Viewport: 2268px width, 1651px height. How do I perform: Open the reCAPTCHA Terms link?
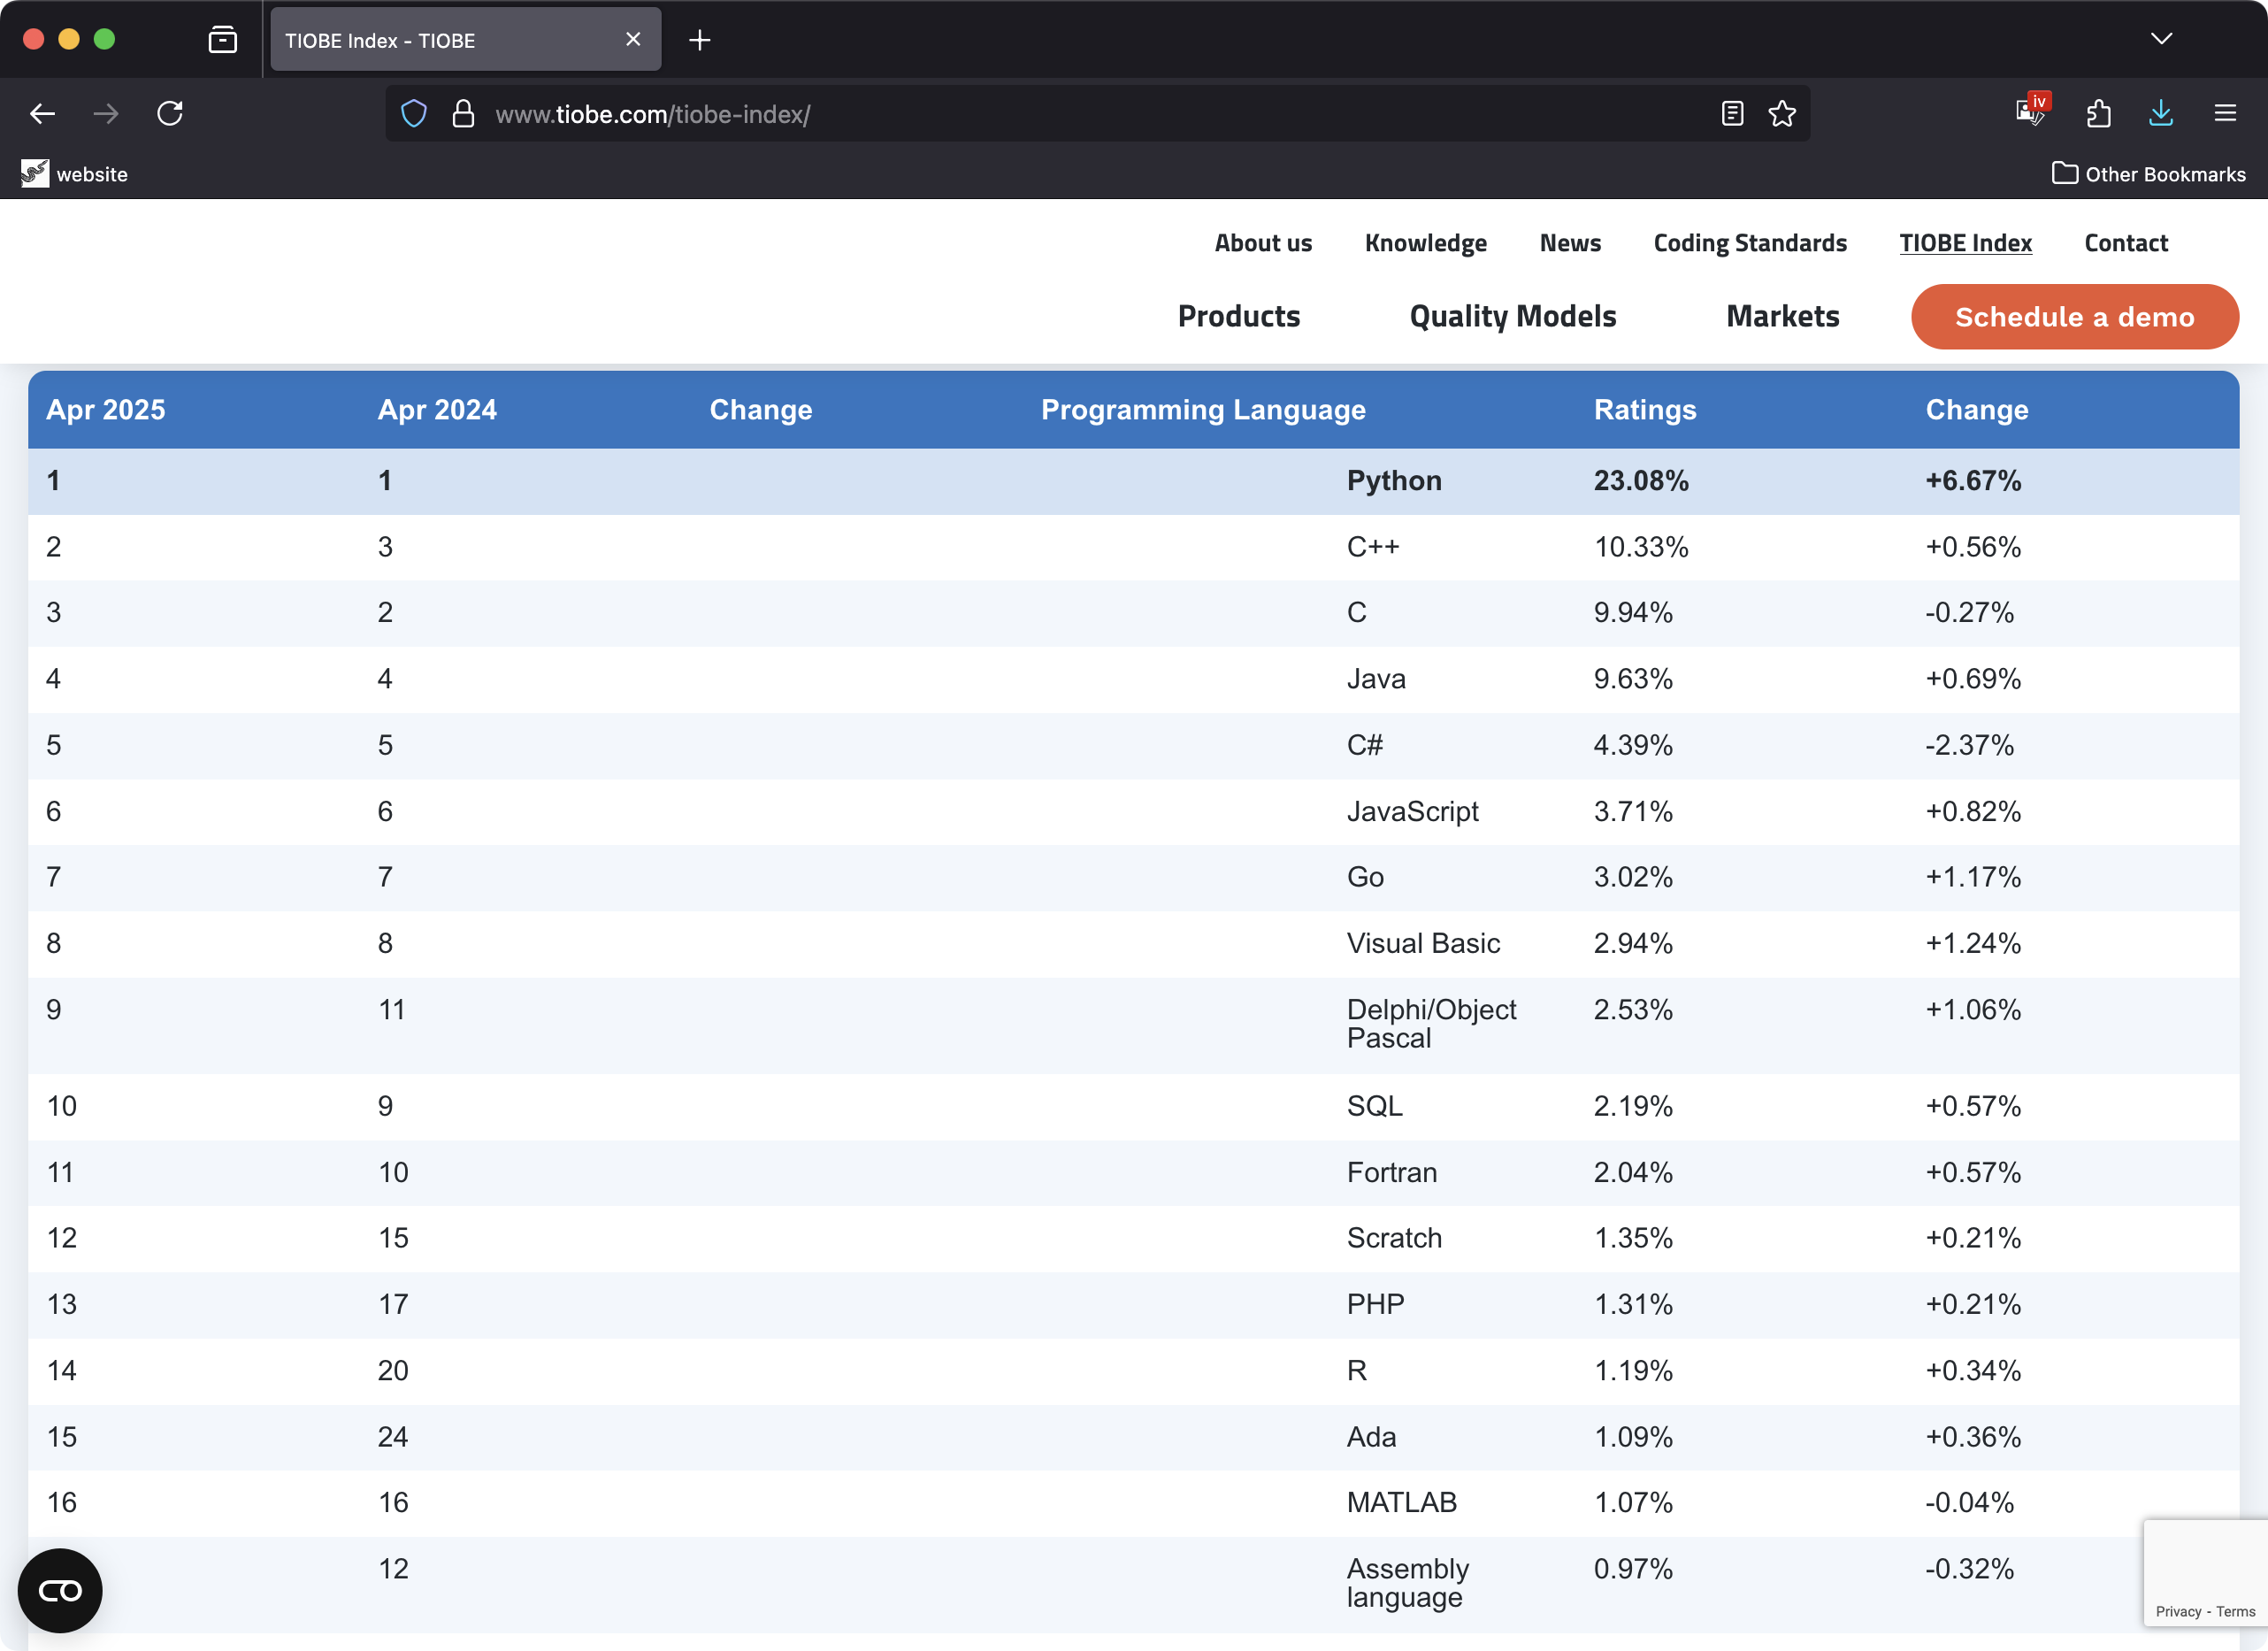[2235, 1611]
